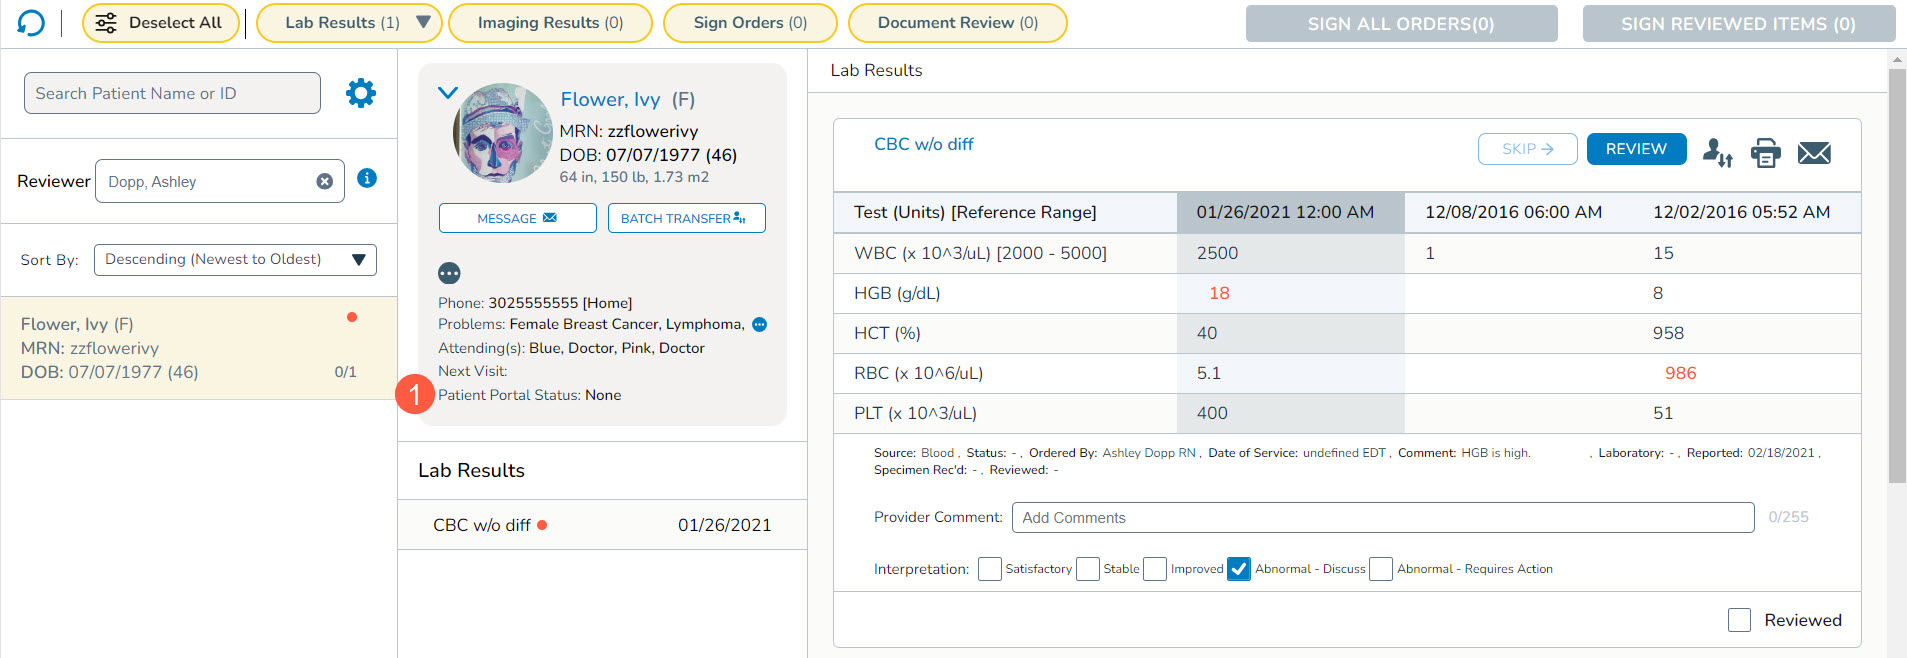Click the envelope email icon
The width and height of the screenshot is (1907, 658).
pyautogui.click(x=1814, y=153)
